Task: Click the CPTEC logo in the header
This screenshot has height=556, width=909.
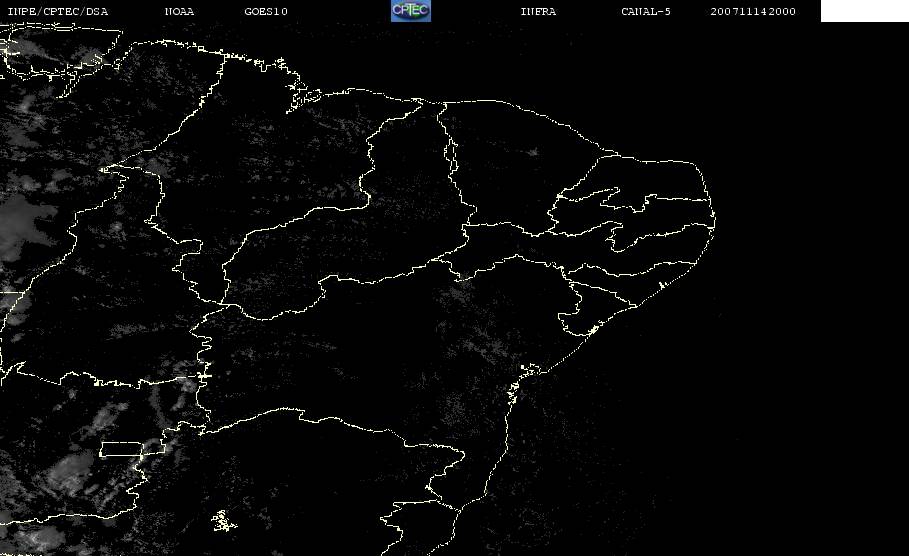Action: (x=410, y=11)
